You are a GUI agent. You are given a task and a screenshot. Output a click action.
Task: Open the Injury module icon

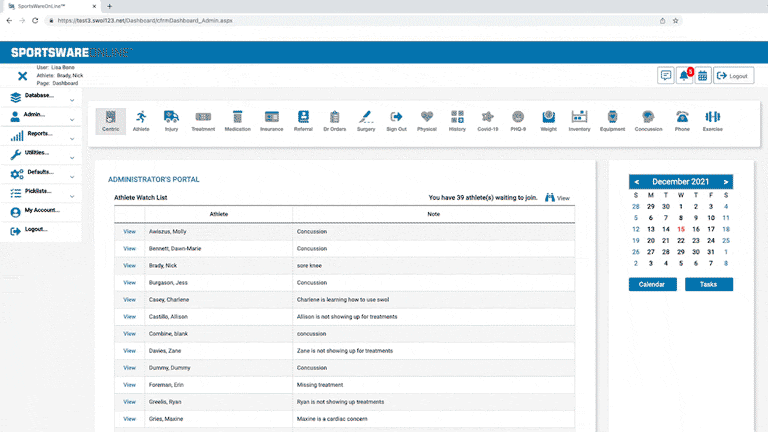pyautogui.click(x=171, y=121)
